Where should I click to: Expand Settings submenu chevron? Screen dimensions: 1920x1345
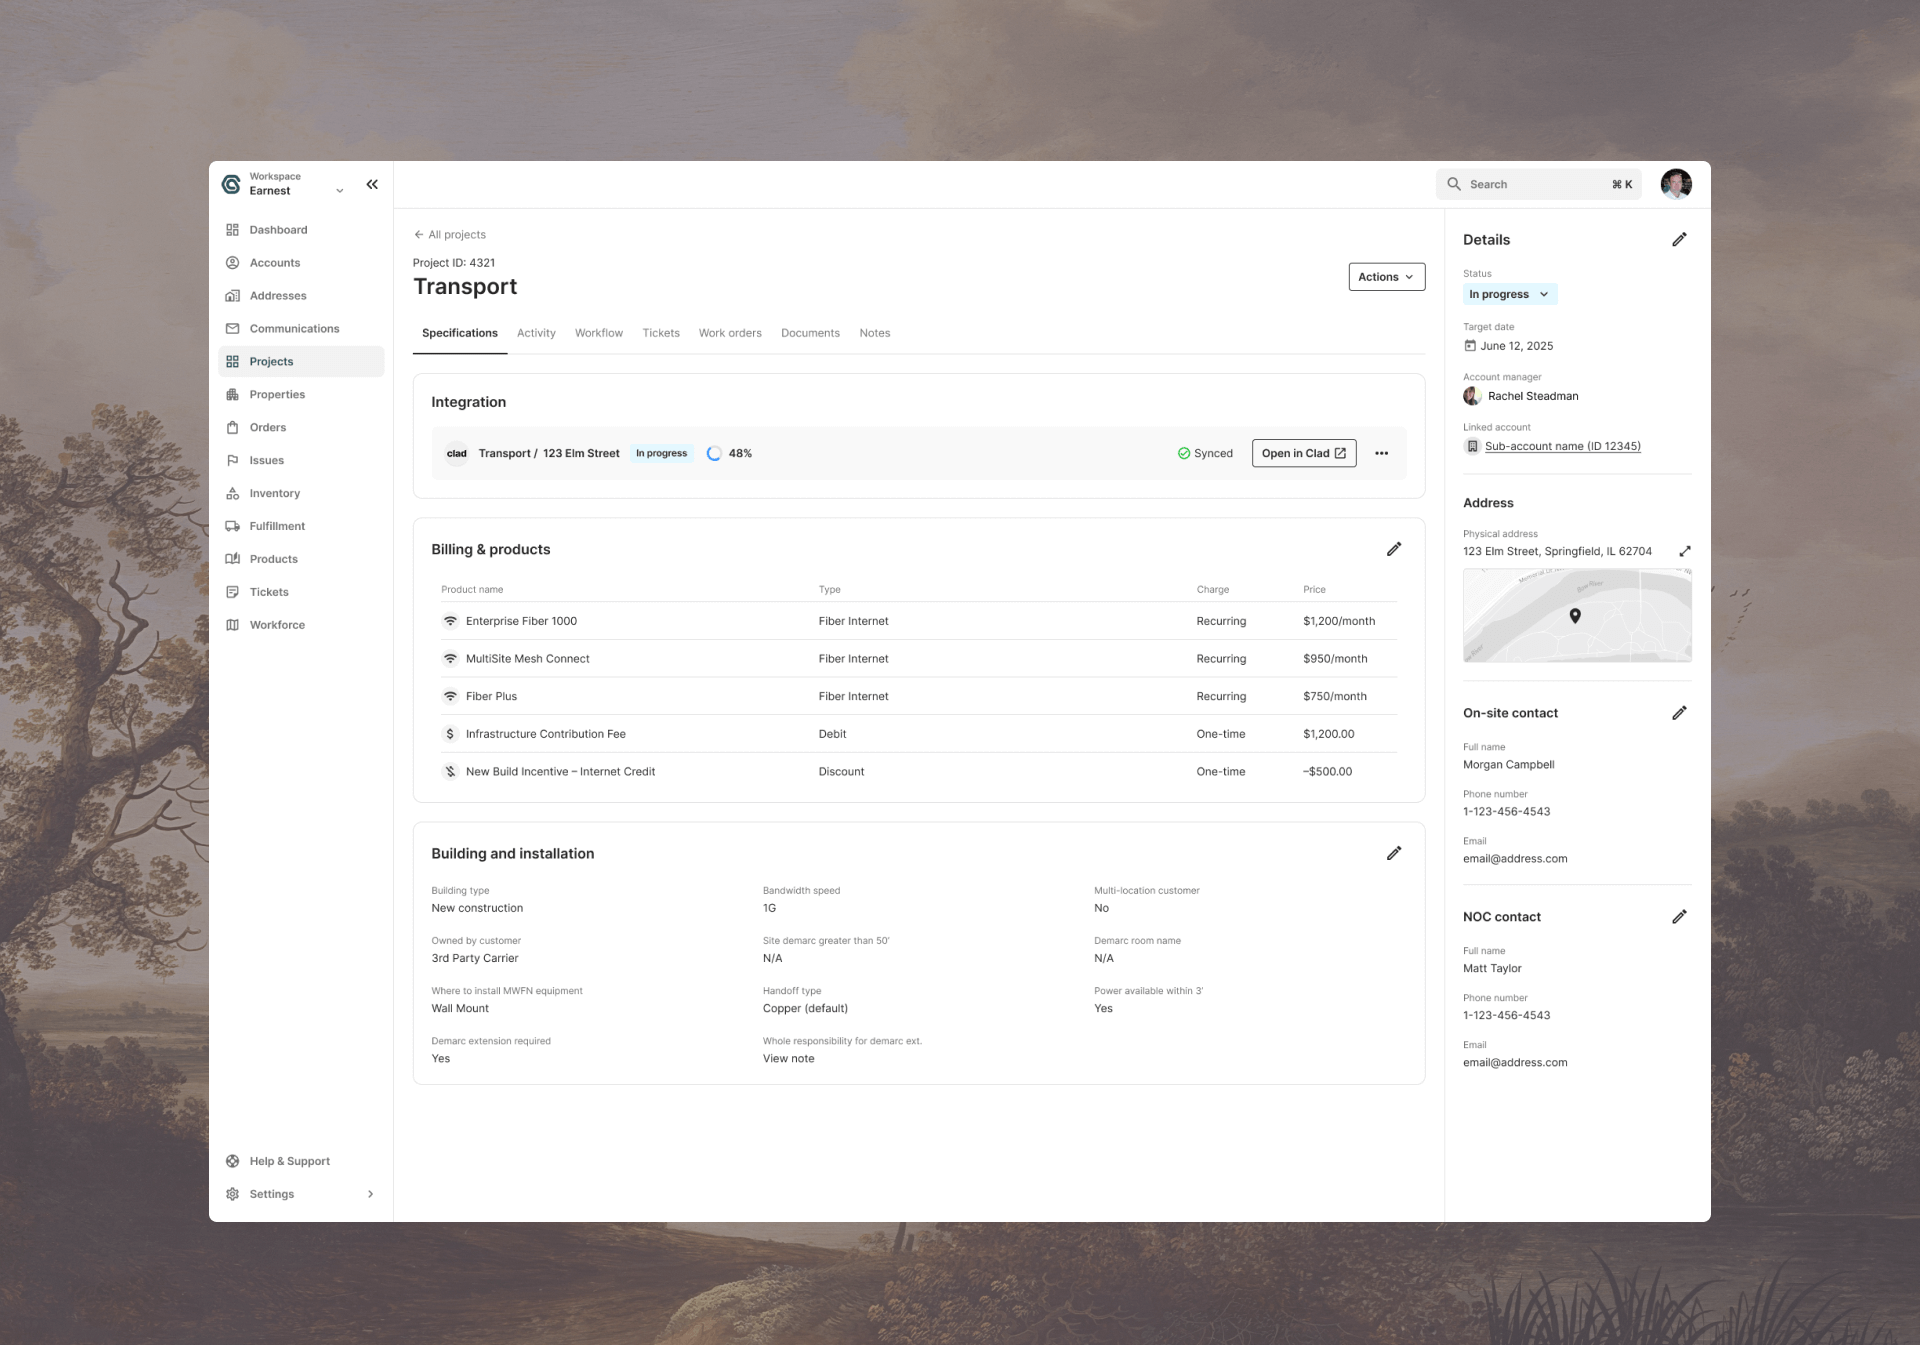click(370, 1194)
